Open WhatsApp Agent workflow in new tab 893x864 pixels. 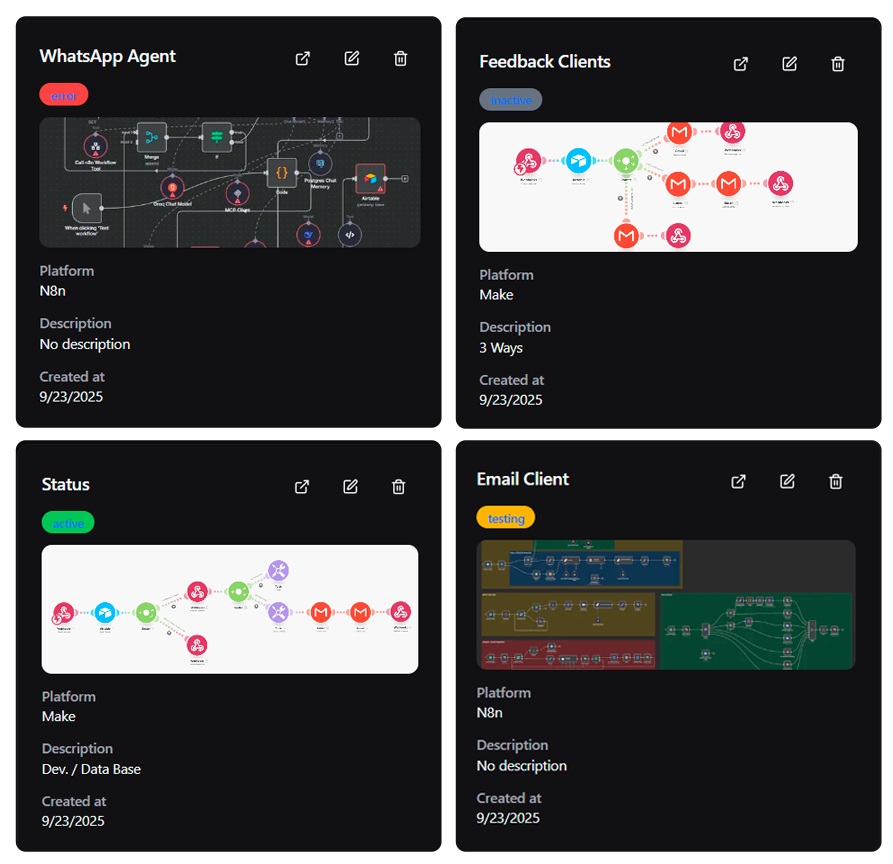click(303, 58)
